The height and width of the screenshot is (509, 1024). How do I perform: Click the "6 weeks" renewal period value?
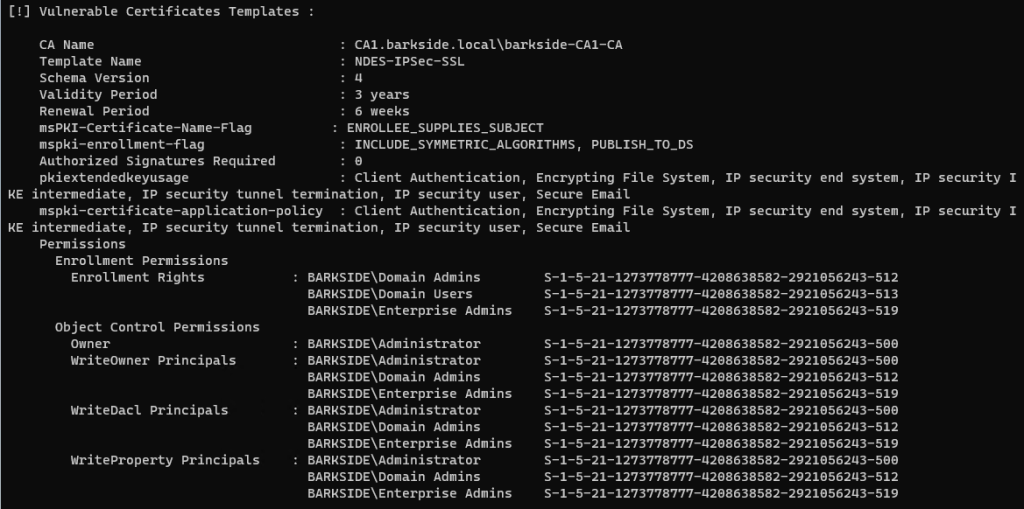pyautogui.click(x=382, y=111)
